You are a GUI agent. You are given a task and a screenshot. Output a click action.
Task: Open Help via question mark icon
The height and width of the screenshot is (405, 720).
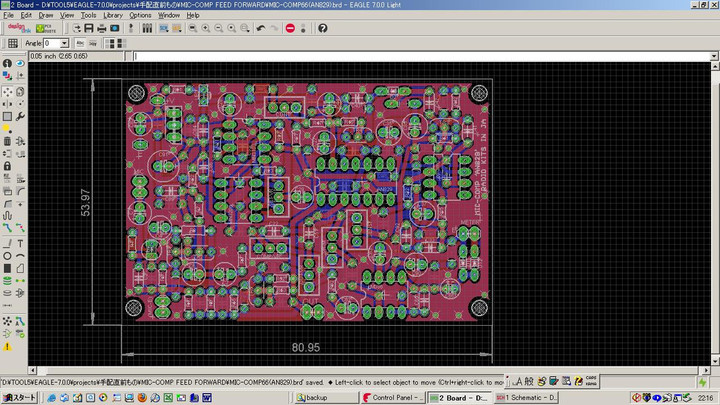(322, 28)
